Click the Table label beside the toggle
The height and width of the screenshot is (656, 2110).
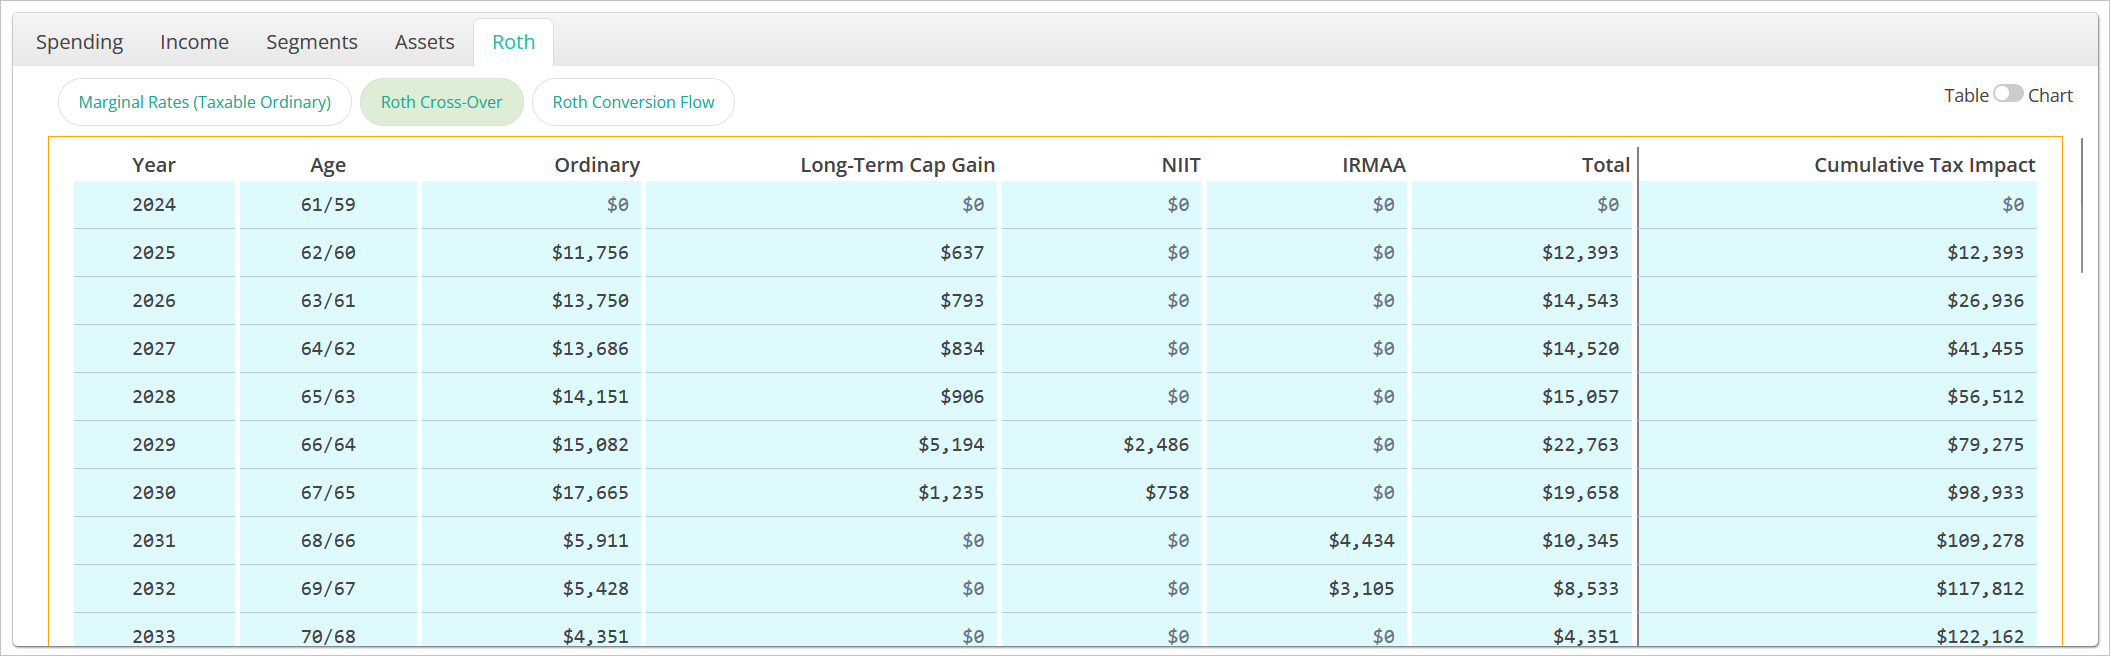click(1965, 96)
